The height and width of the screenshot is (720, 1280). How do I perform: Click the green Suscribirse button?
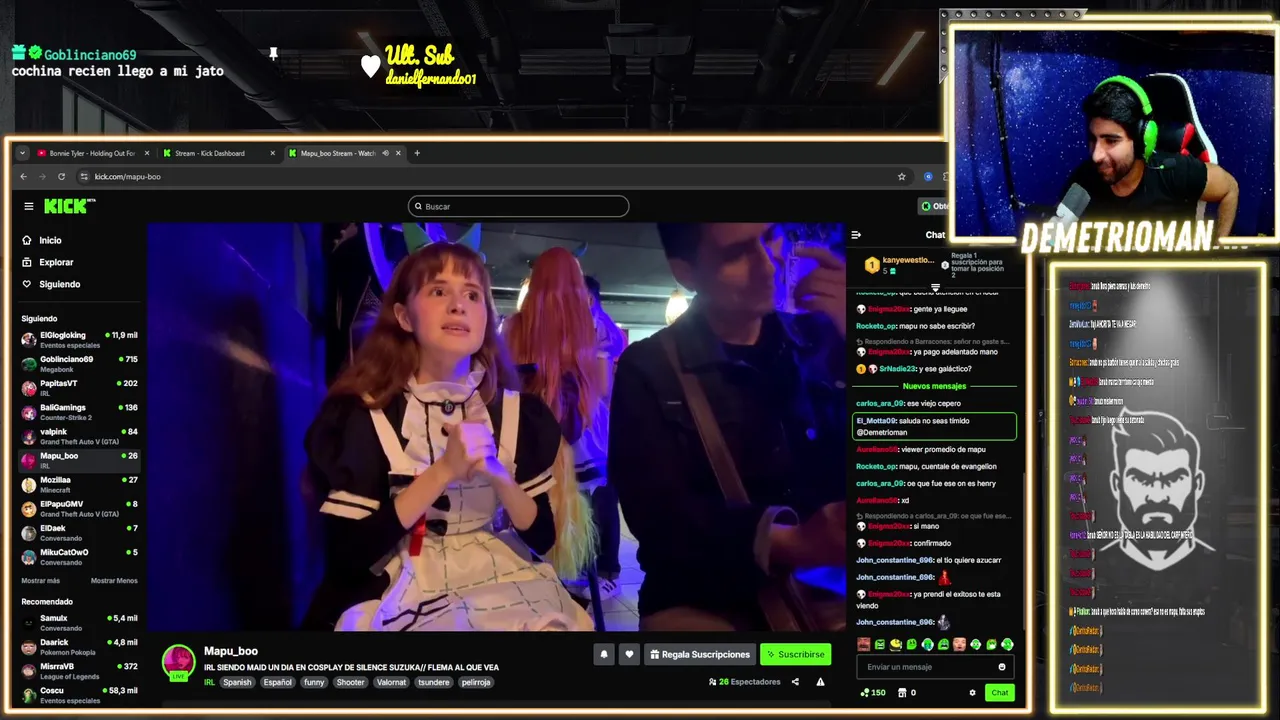[795, 654]
